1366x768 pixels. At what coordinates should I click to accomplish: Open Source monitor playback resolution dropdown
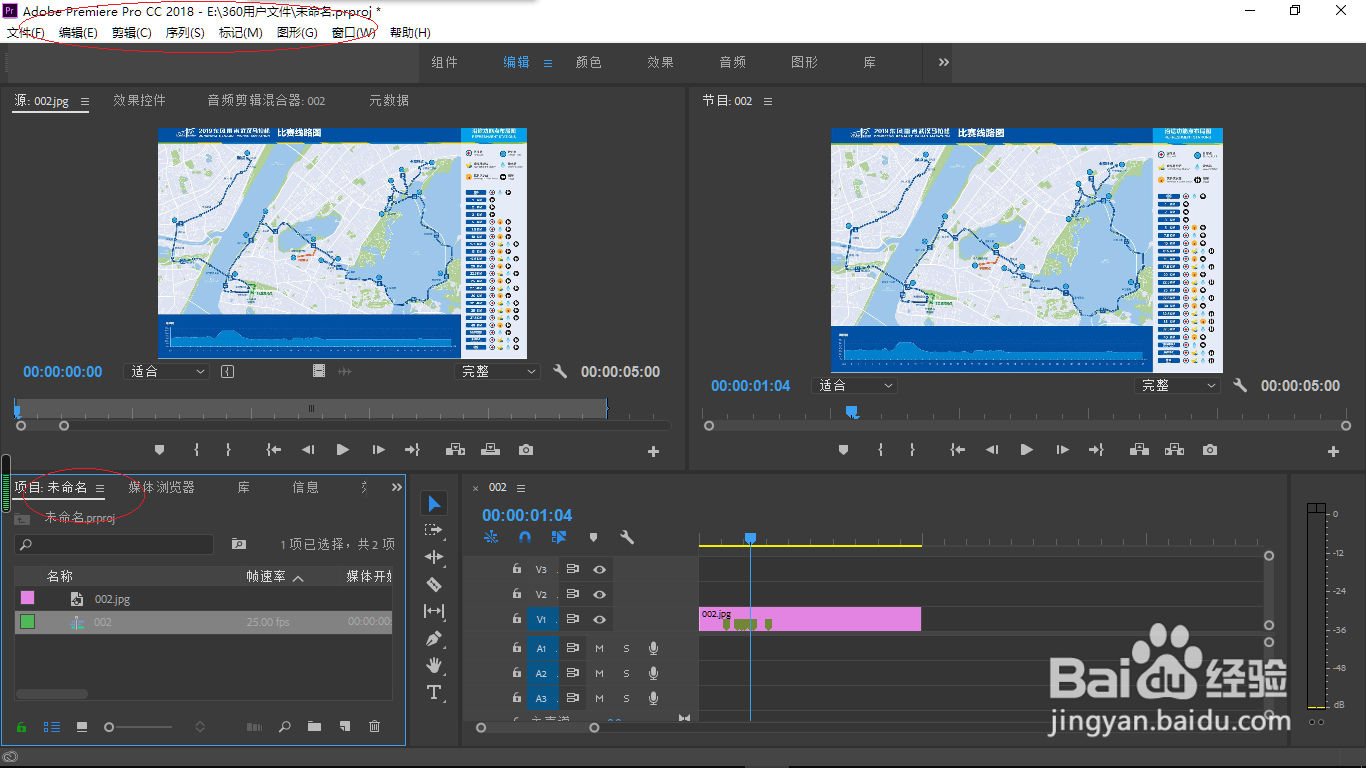[x=497, y=371]
